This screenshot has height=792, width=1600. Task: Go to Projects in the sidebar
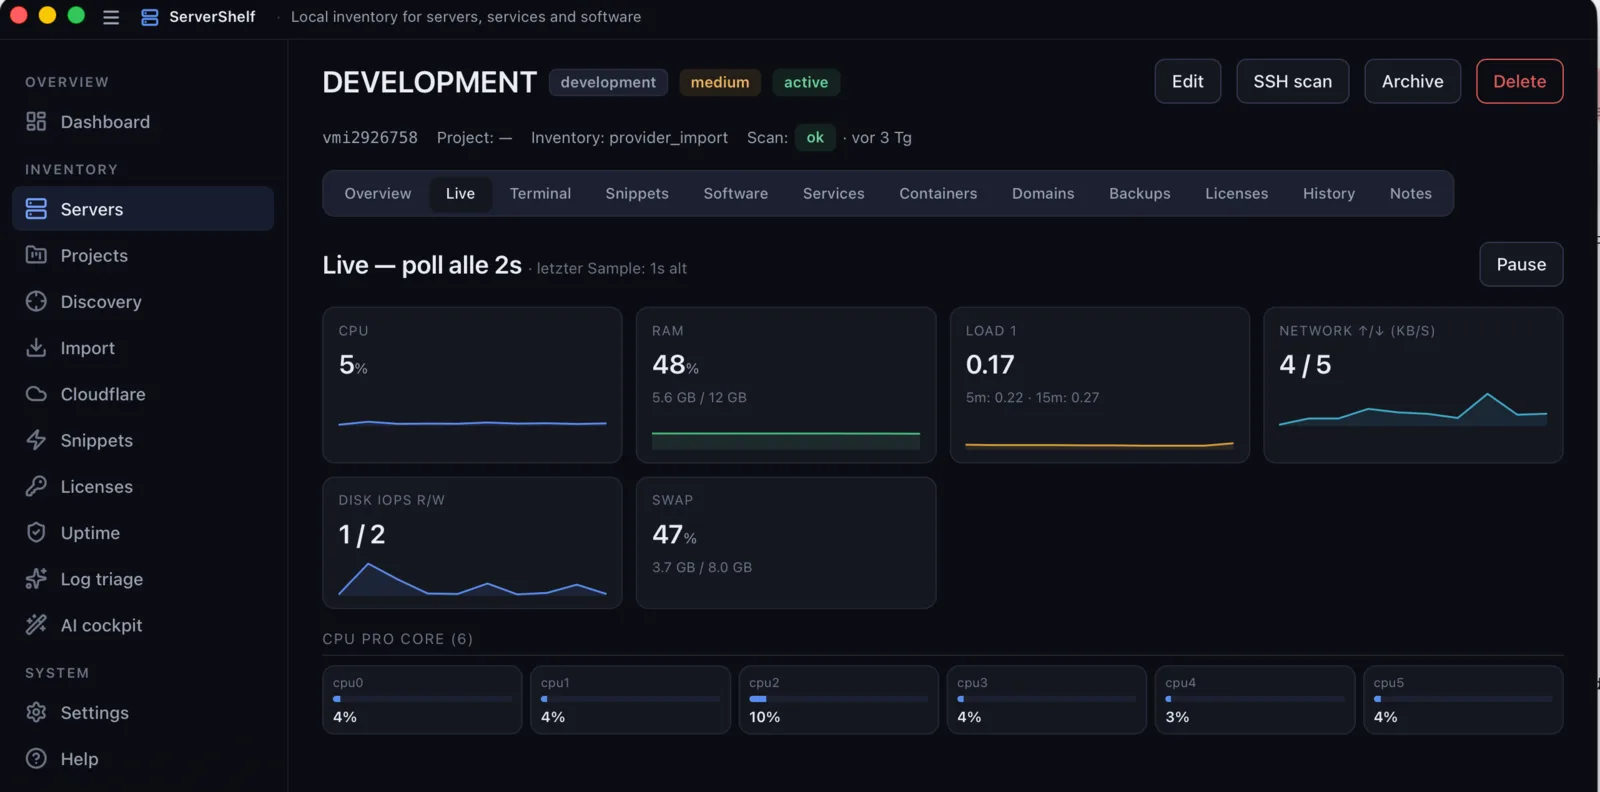pyautogui.click(x=143, y=255)
